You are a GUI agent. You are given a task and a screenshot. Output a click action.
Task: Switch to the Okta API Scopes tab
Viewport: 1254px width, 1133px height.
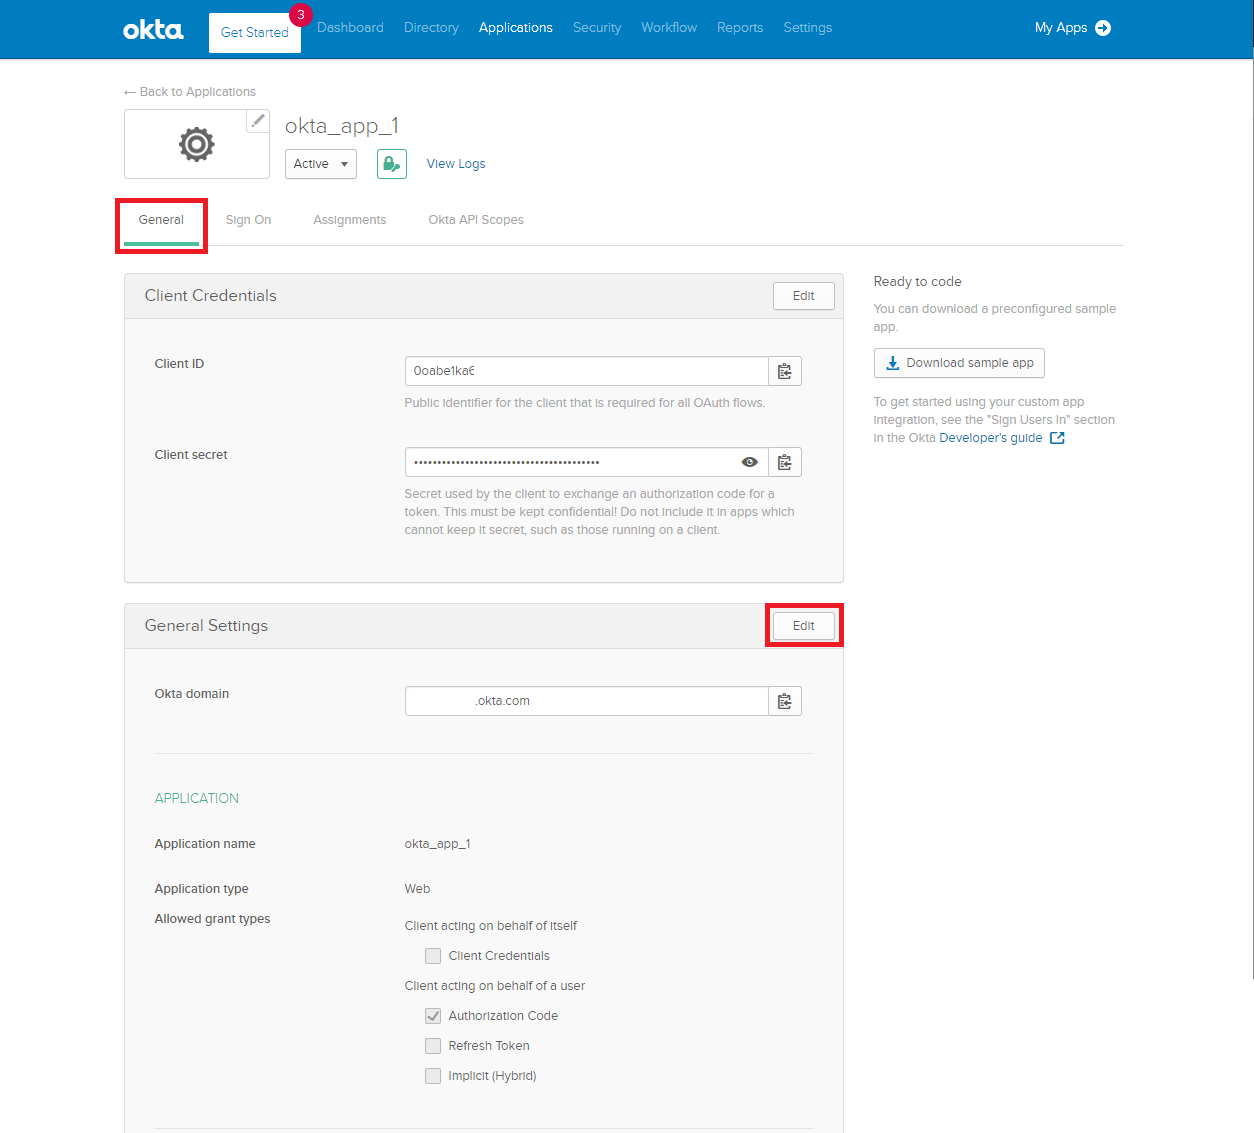tap(476, 220)
